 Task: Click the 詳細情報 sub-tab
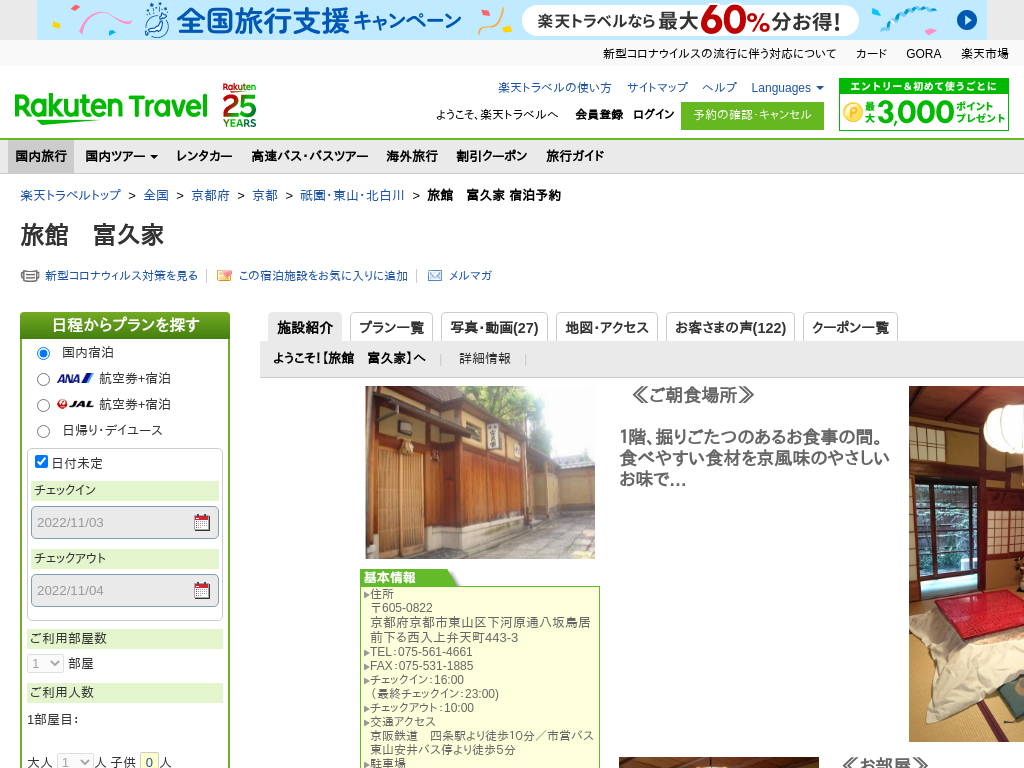tap(485, 359)
